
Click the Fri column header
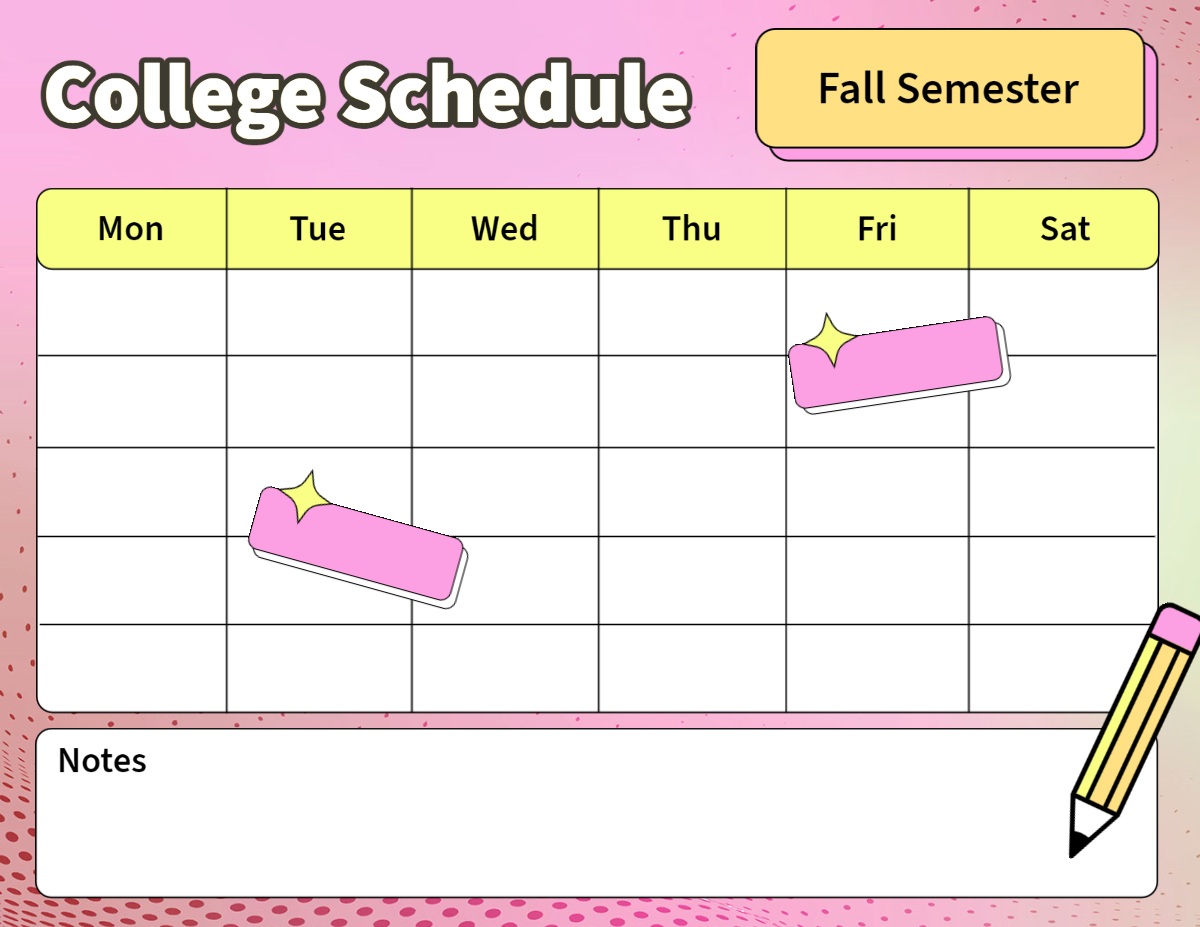tap(877, 229)
